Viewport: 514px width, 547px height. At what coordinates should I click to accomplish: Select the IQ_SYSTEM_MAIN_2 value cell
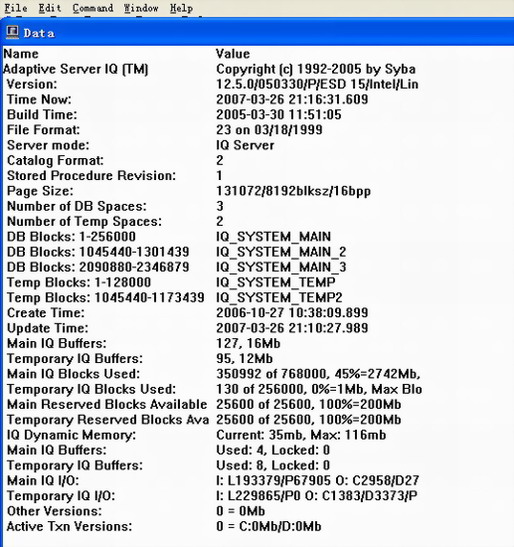pyautogui.click(x=281, y=252)
